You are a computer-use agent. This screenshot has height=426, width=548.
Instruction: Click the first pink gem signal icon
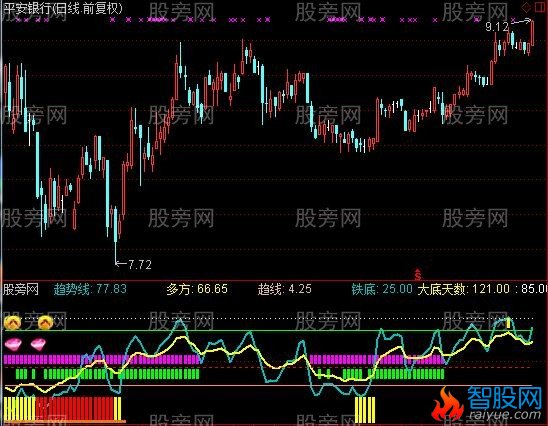point(13,344)
